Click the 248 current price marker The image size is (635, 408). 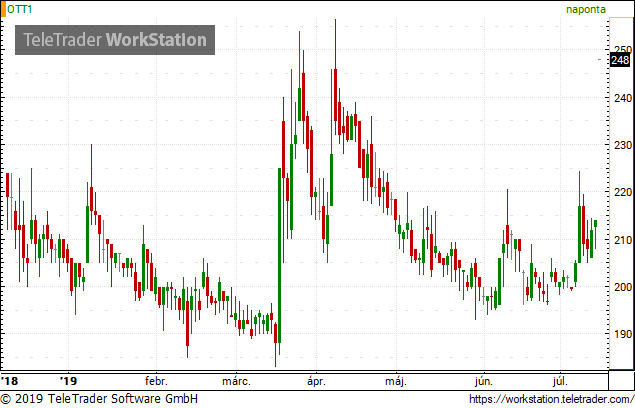620,60
